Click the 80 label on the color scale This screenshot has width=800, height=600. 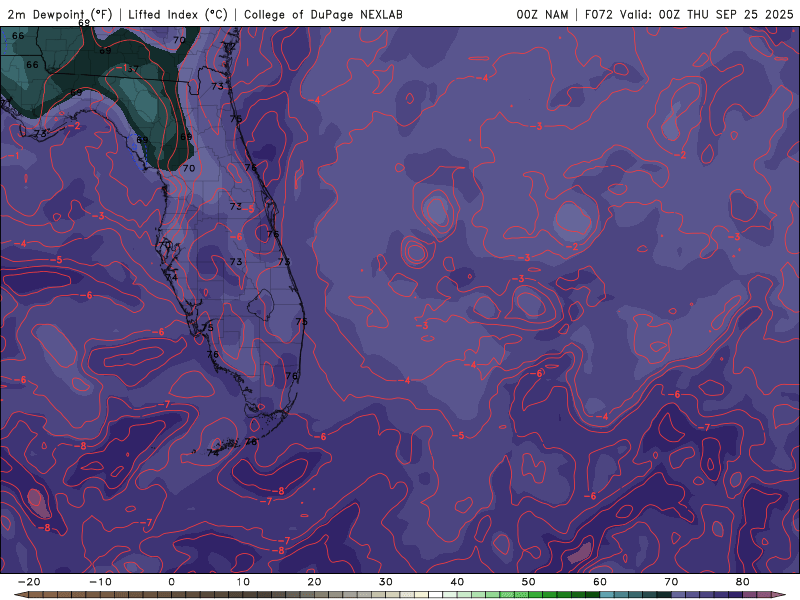point(743,582)
